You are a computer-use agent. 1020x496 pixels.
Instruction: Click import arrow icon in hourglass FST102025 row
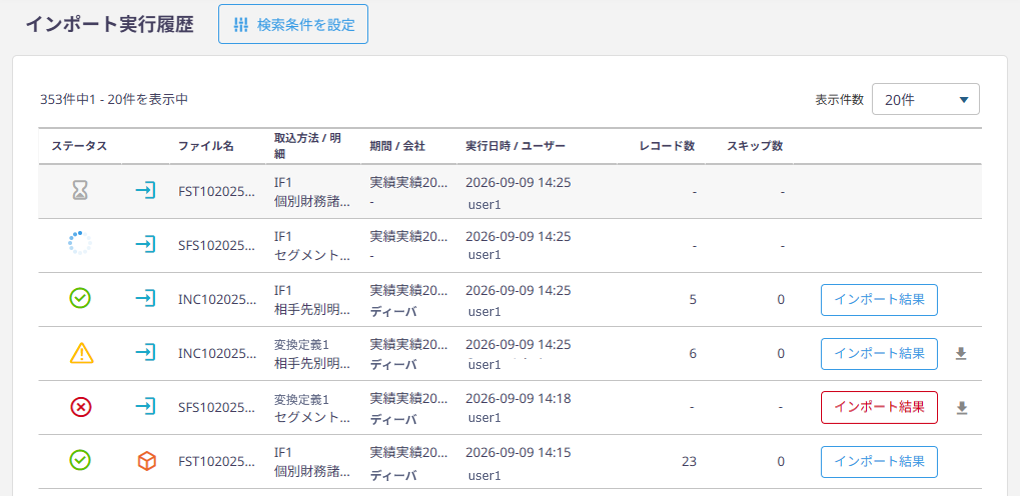[x=146, y=191]
